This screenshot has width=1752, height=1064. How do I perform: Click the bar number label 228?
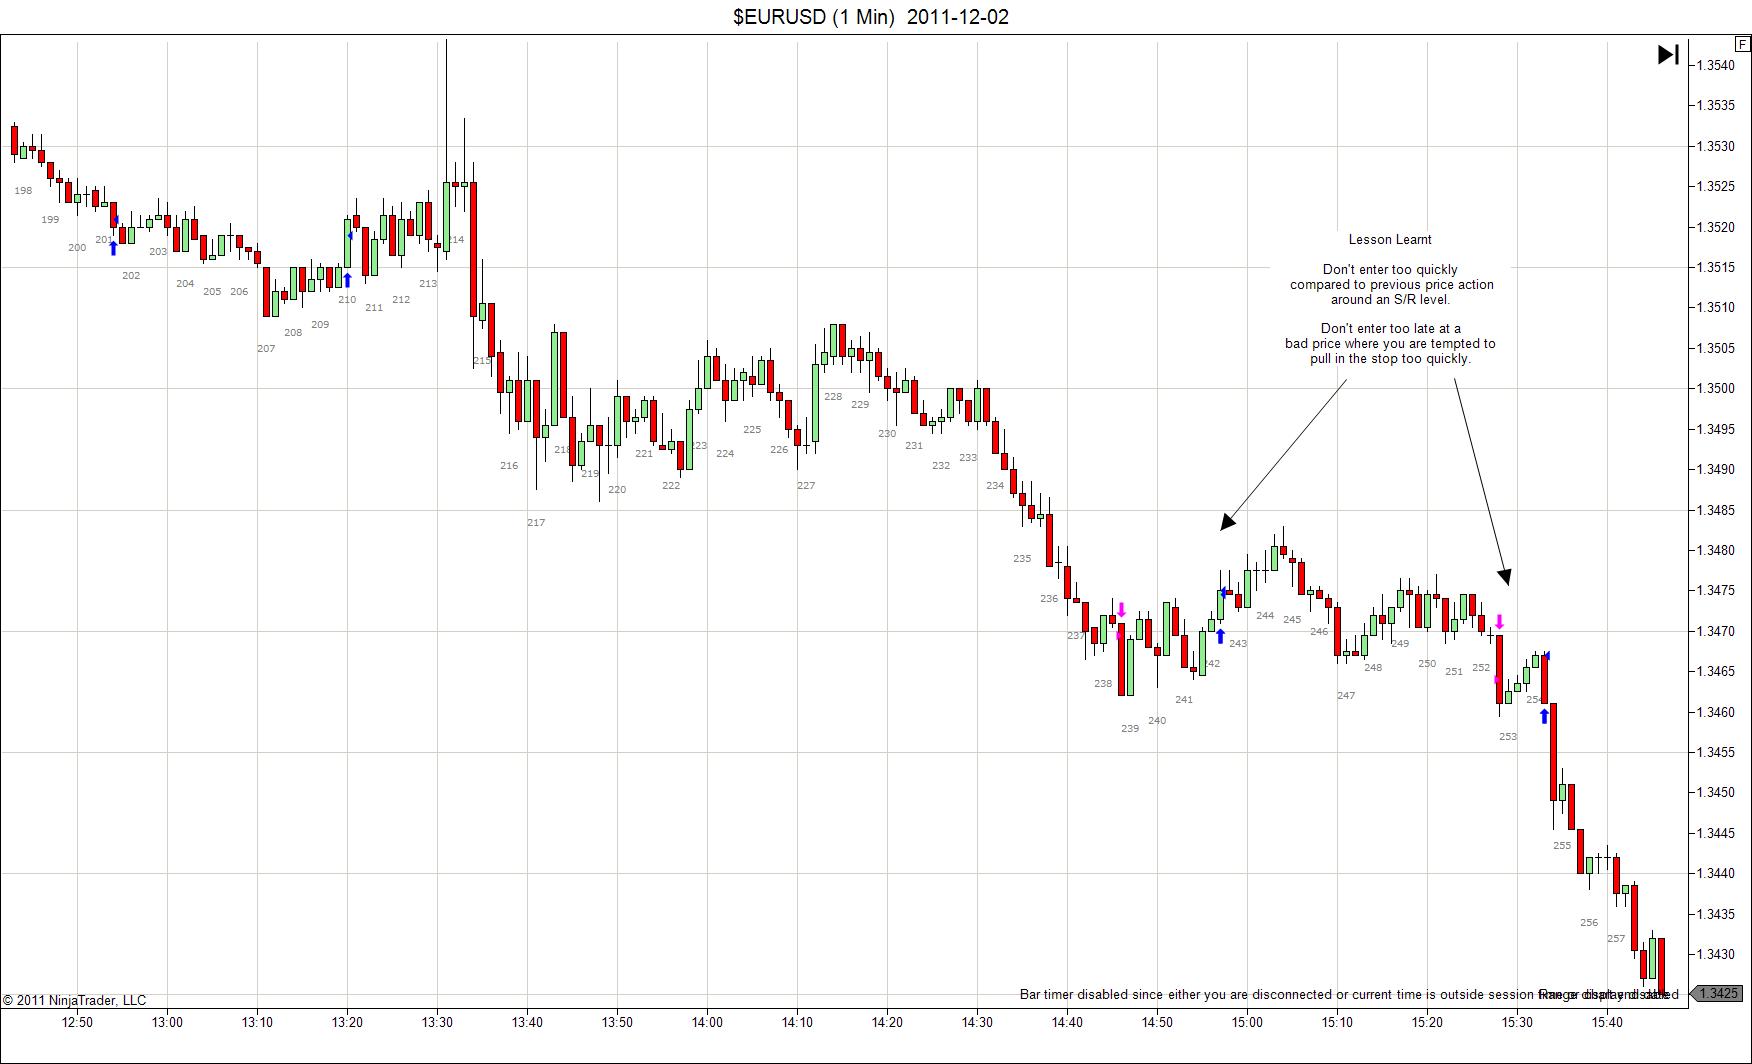(x=833, y=396)
